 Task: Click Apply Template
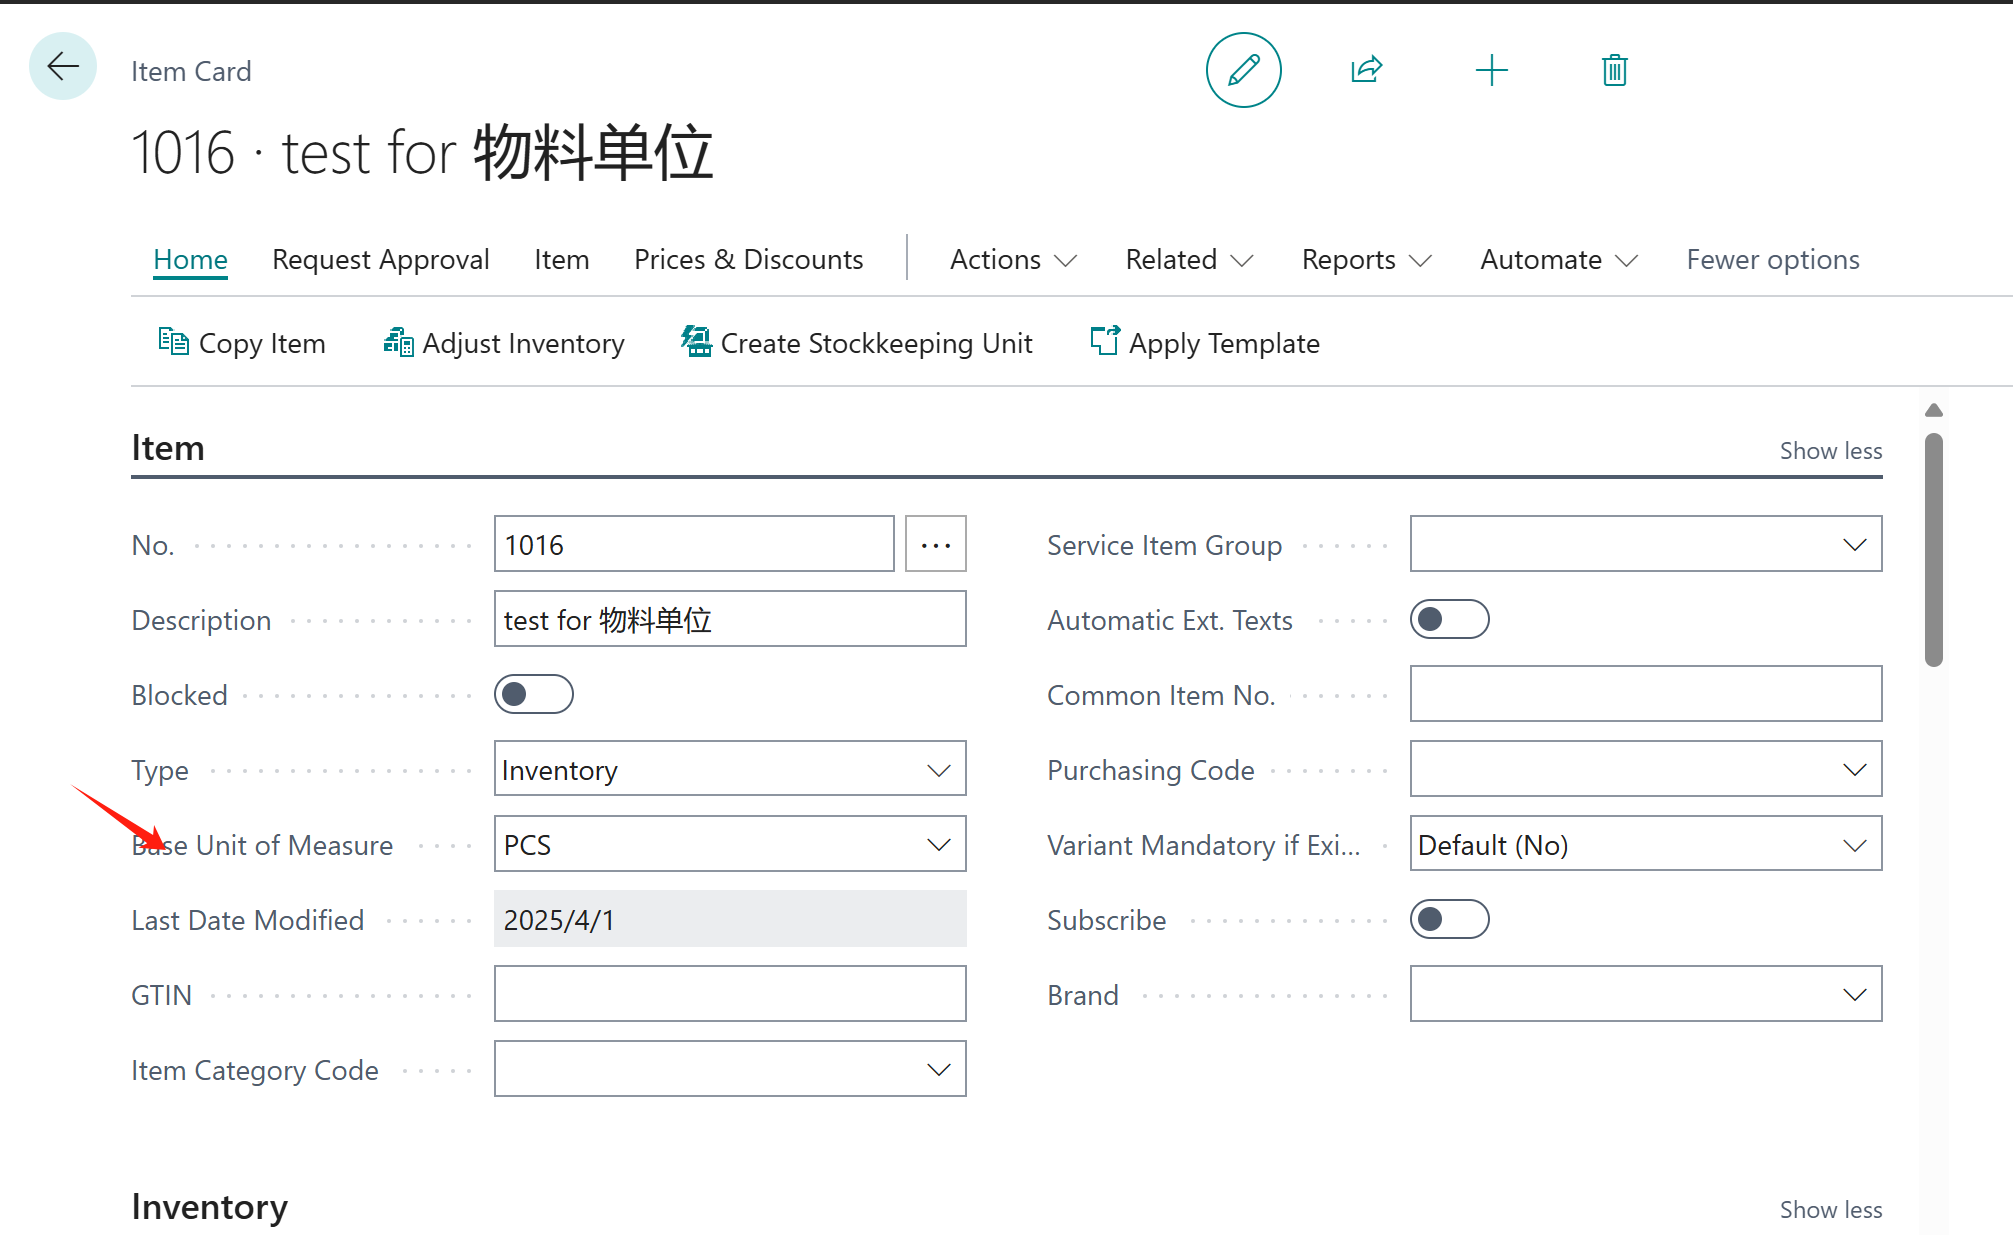[1205, 343]
